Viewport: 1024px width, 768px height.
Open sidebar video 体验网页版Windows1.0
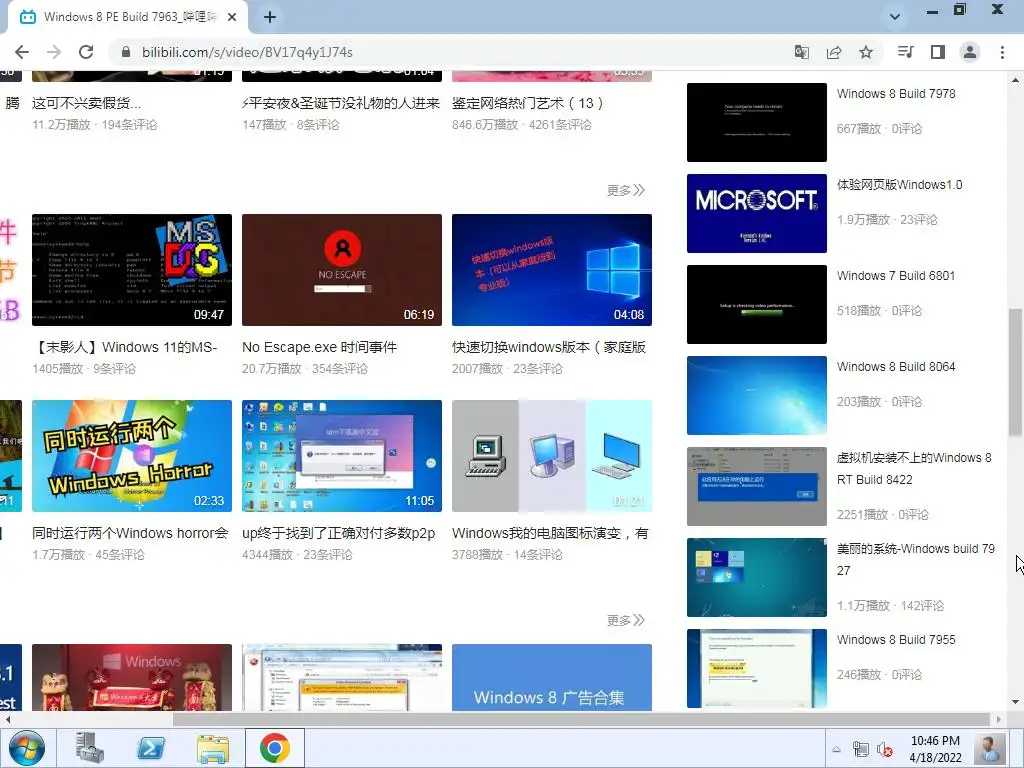click(x=899, y=185)
